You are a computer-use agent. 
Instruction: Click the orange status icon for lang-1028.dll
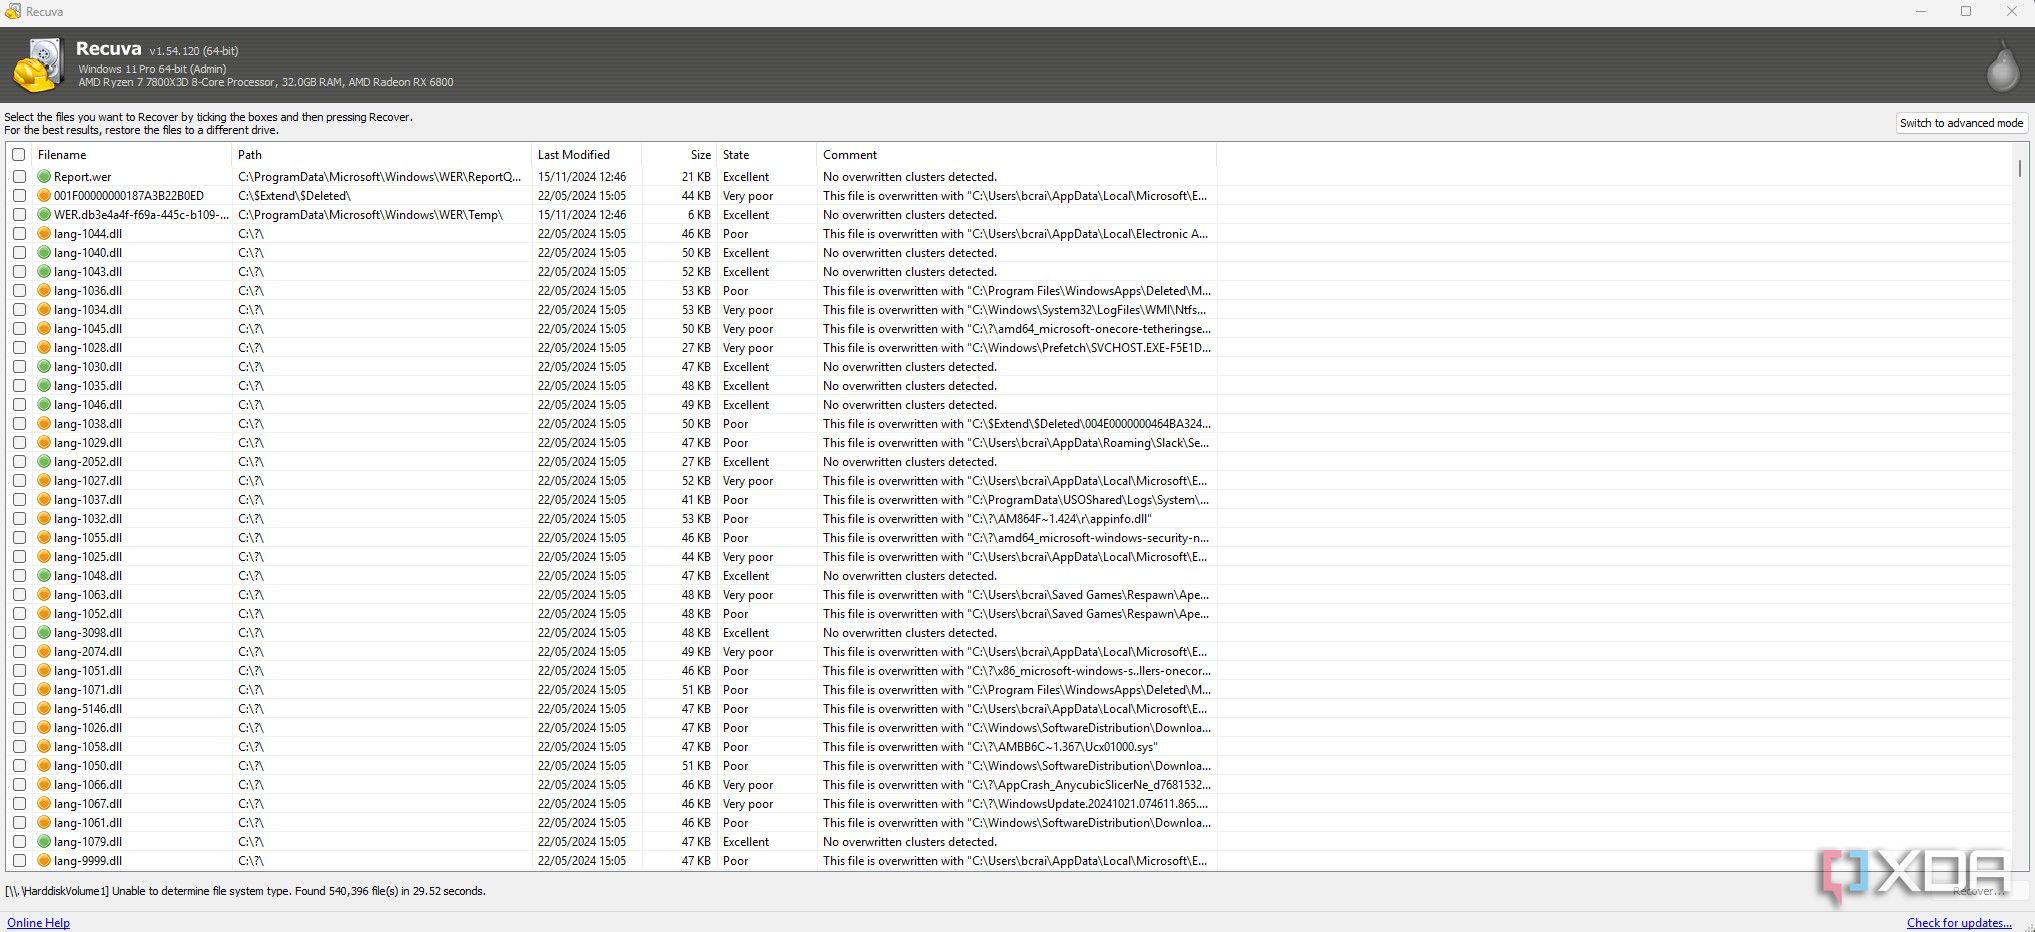pos(44,348)
